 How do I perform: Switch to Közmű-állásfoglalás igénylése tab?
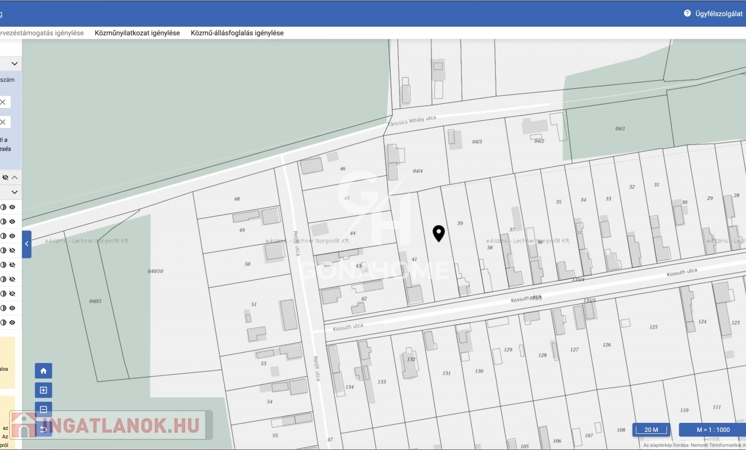tap(237, 33)
